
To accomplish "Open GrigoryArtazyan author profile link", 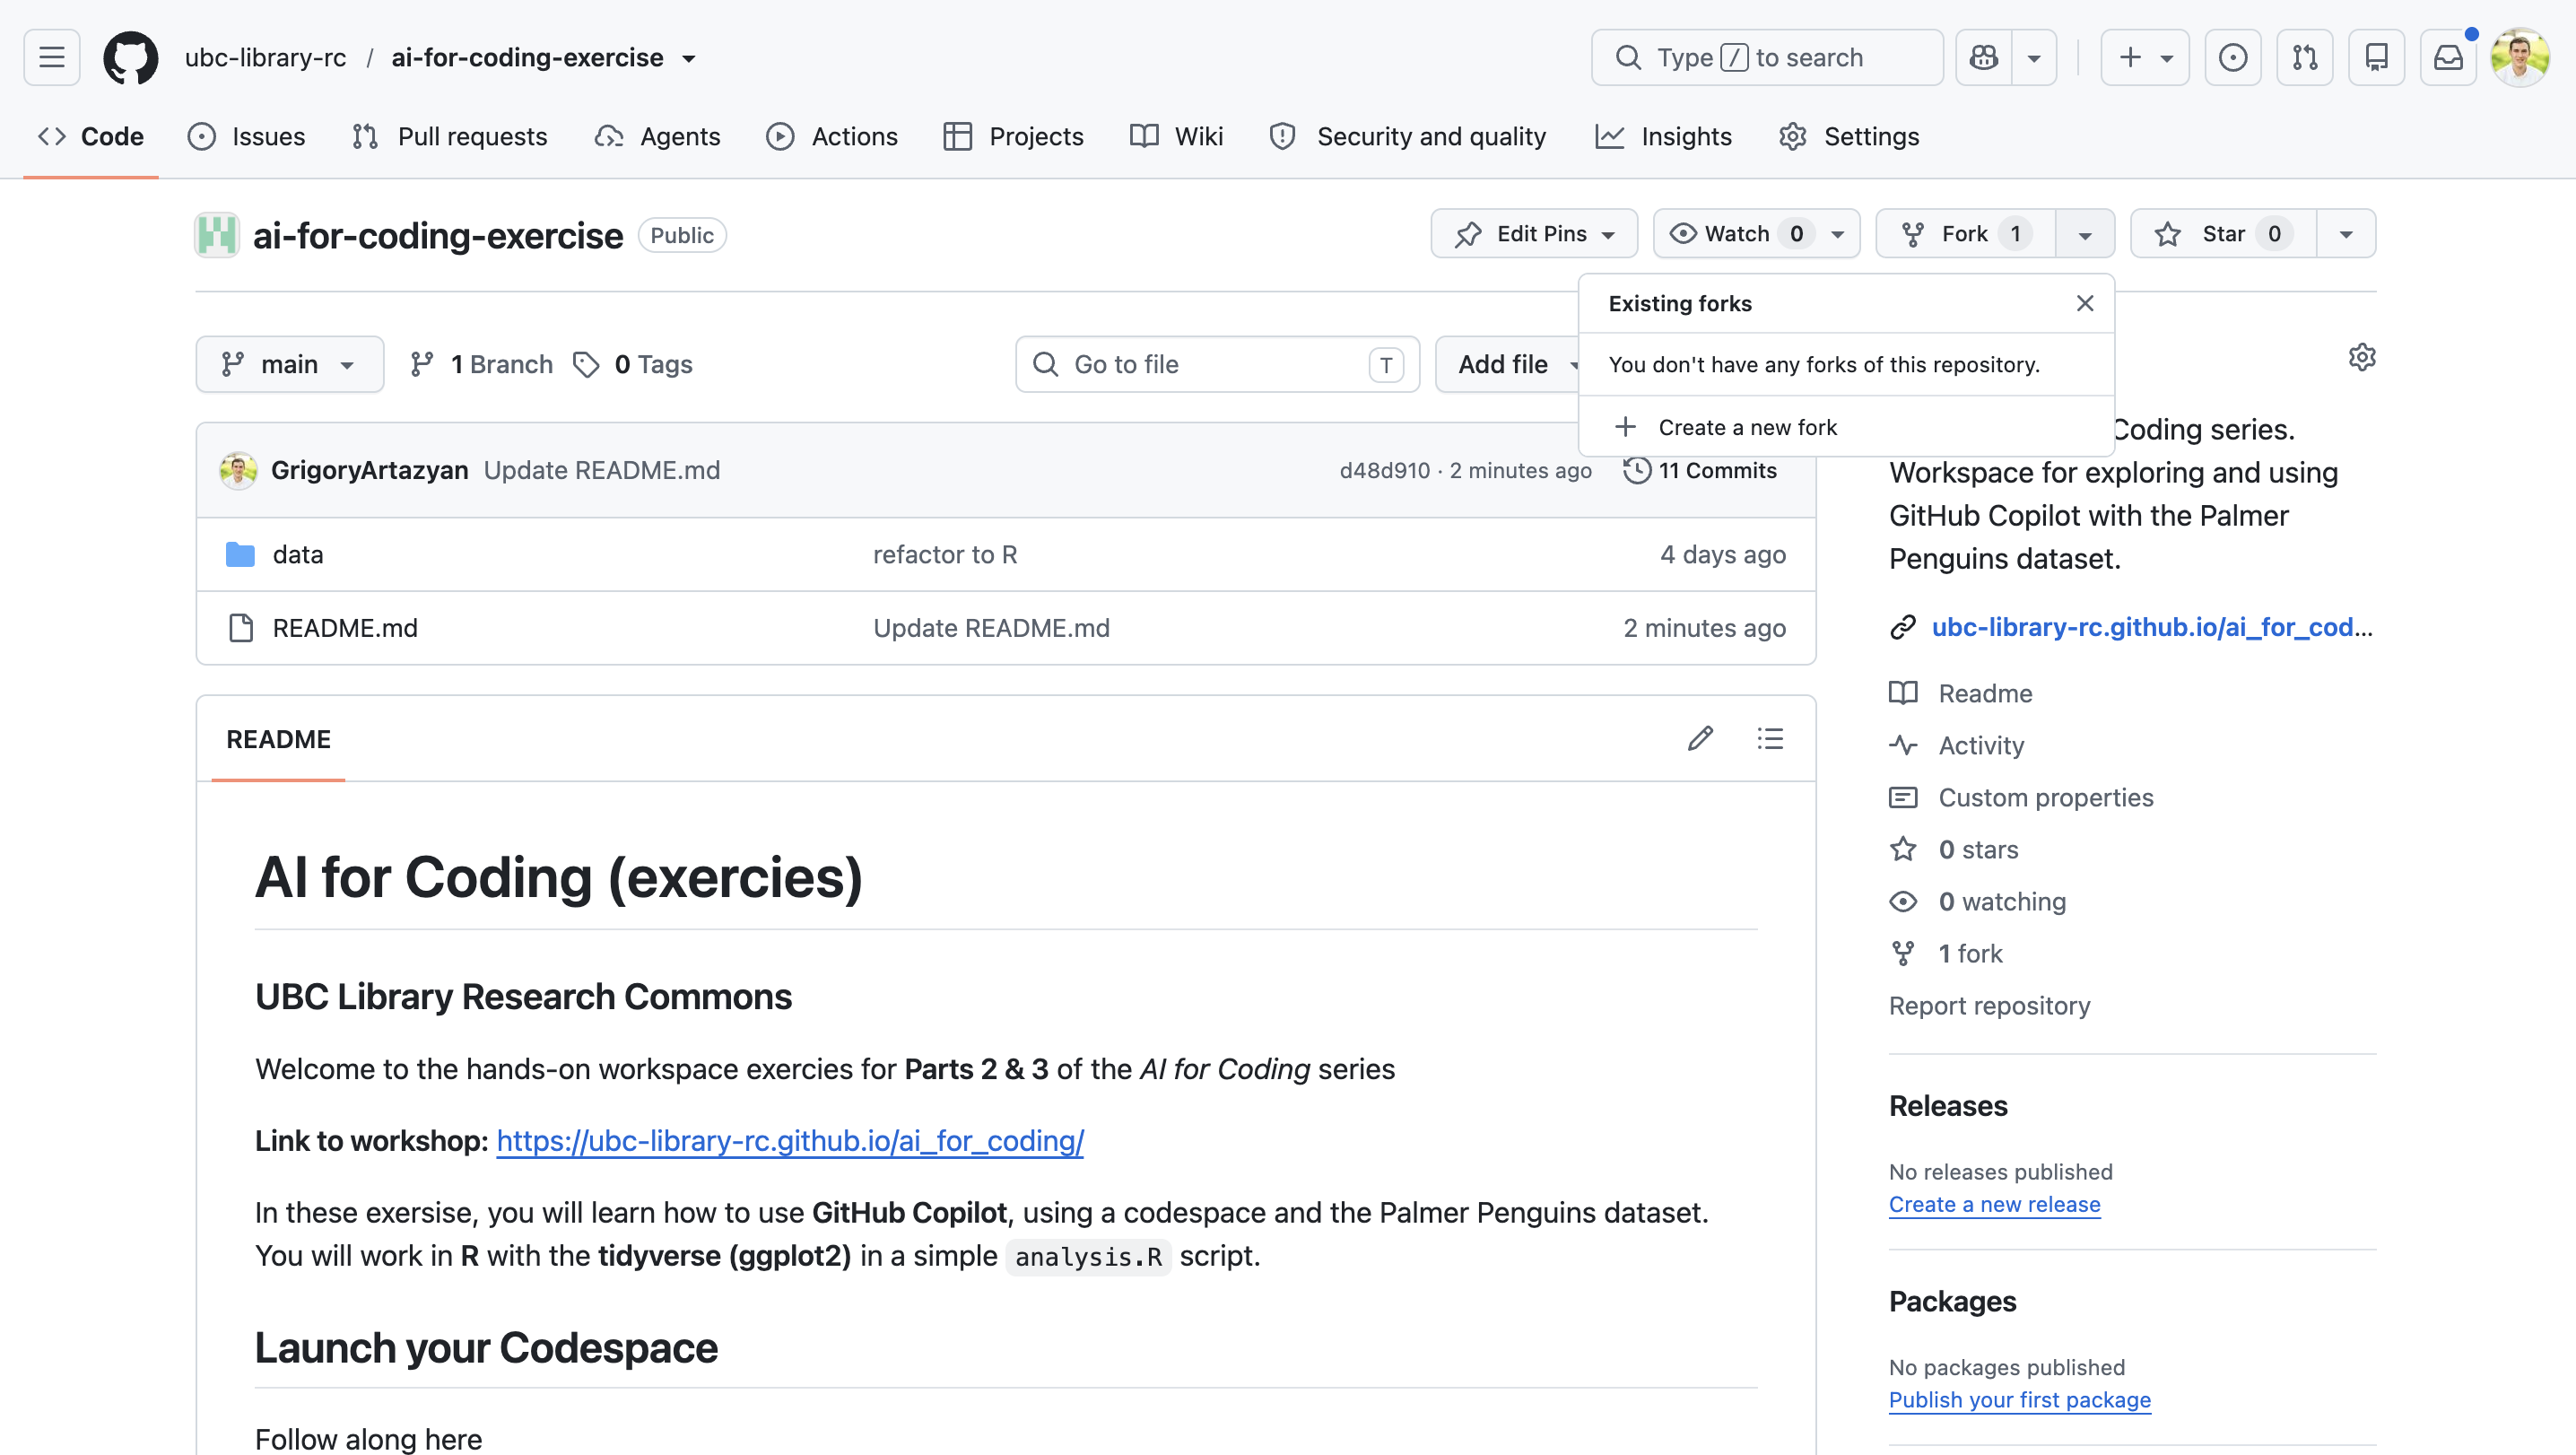I will click(370, 470).
